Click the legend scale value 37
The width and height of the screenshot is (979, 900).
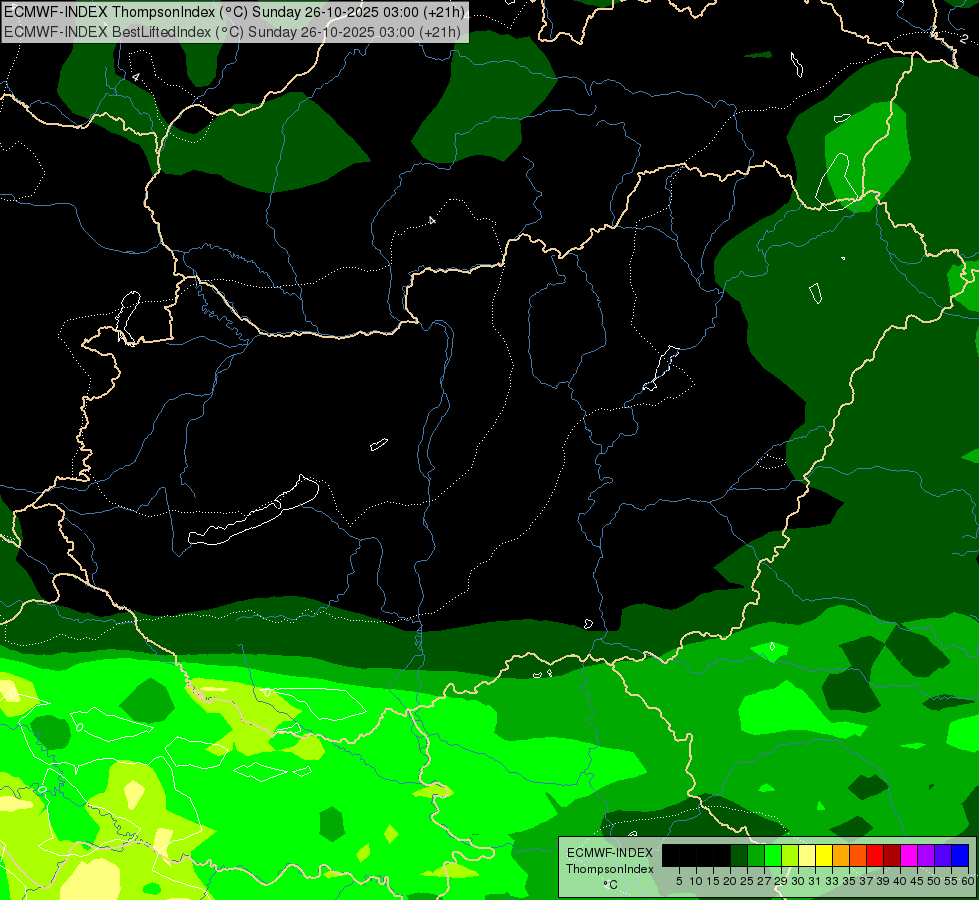[x=866, y=881]
